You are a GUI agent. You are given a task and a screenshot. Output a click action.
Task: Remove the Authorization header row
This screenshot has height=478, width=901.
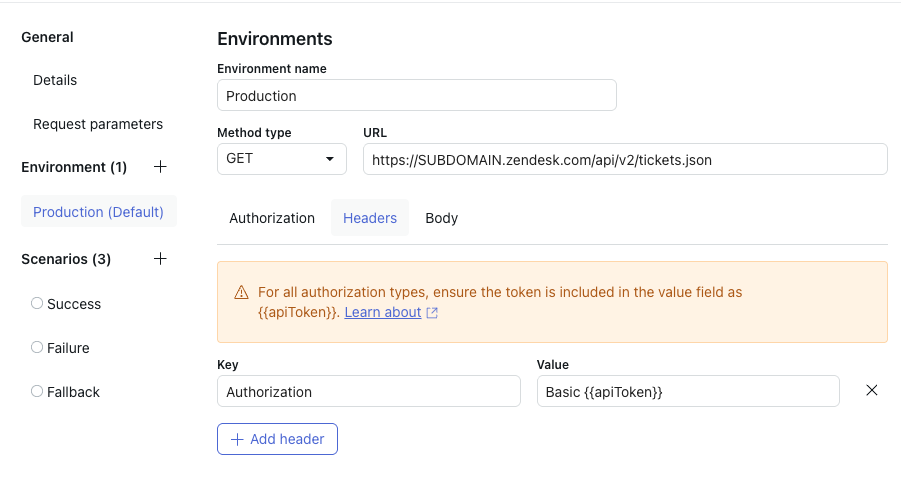(x=871, y=391)
